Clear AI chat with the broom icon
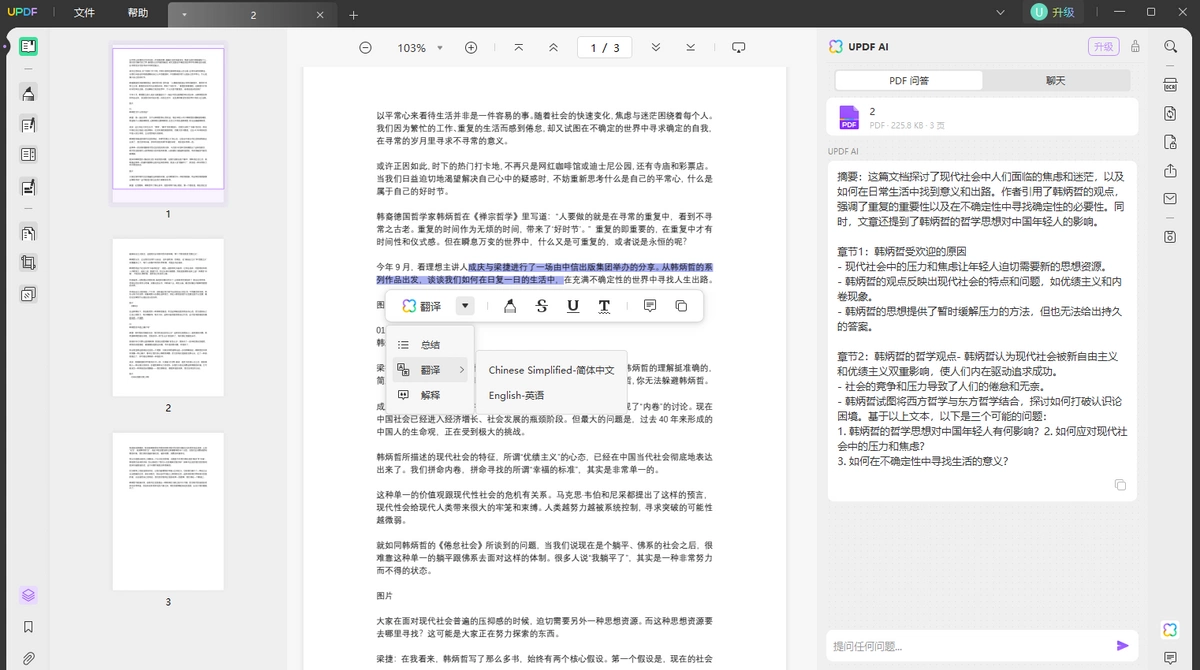This screenshot has height=670, width=1200. (1135, 47)
